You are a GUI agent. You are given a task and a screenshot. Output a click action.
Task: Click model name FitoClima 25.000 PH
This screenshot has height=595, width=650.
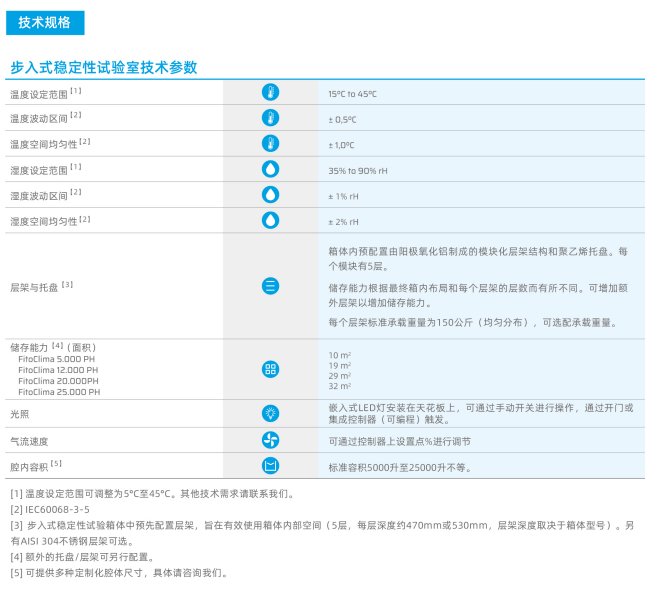(x=59, y=392)
